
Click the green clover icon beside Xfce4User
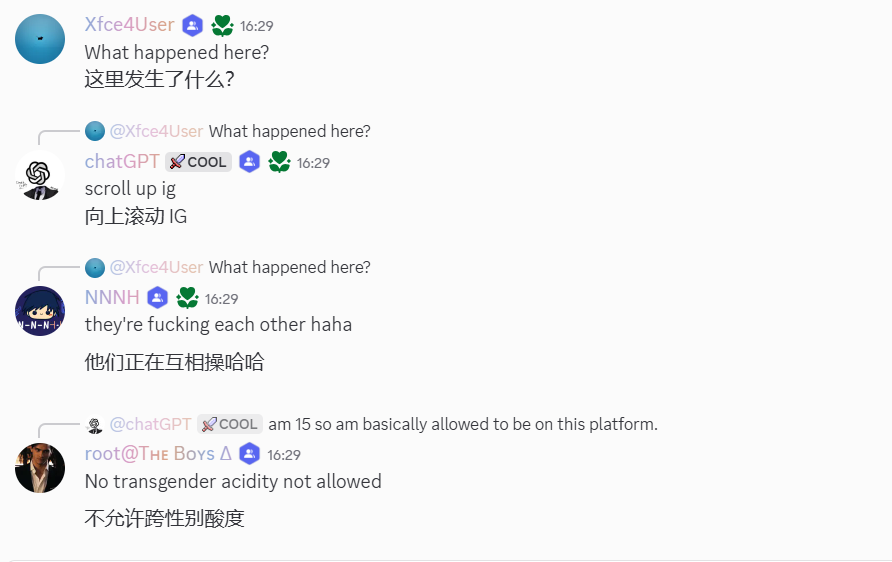point(222,26)
